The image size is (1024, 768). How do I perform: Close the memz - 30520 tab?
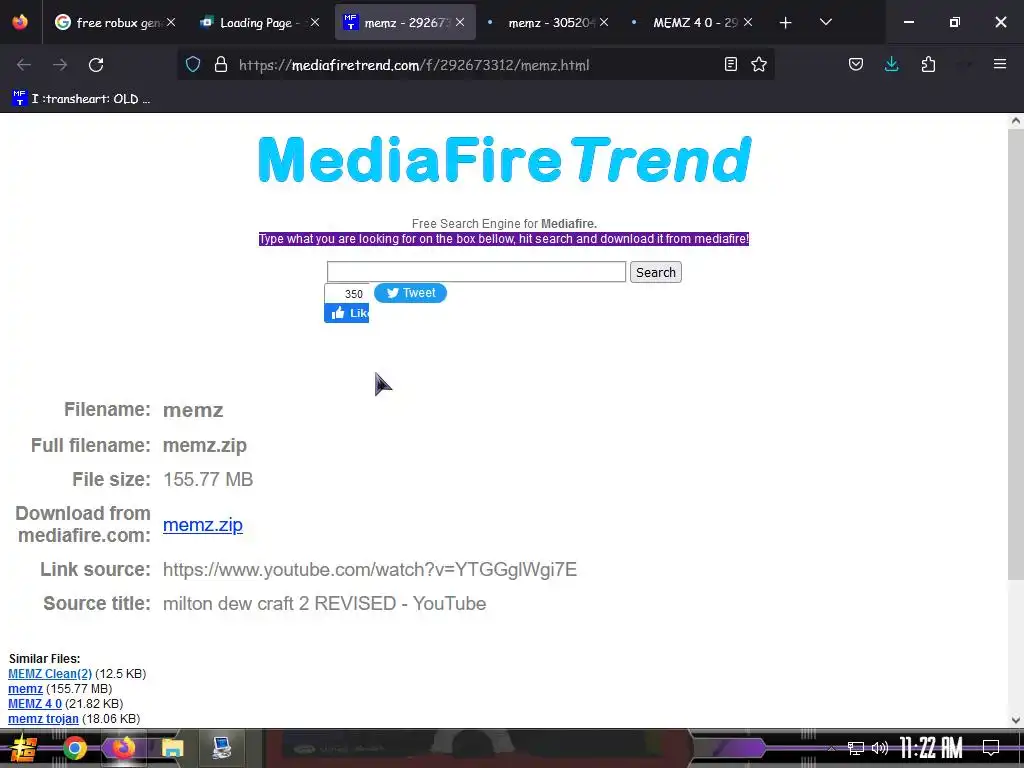(x=604, y=22)
